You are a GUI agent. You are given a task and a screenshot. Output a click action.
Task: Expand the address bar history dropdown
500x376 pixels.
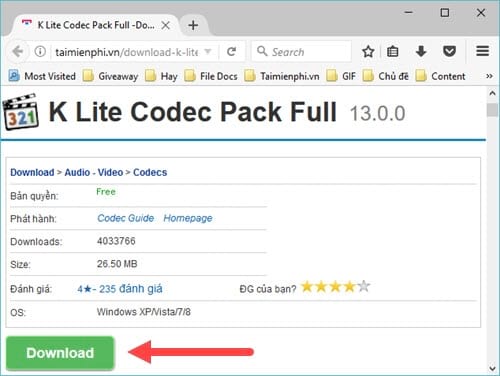point(208,52)
